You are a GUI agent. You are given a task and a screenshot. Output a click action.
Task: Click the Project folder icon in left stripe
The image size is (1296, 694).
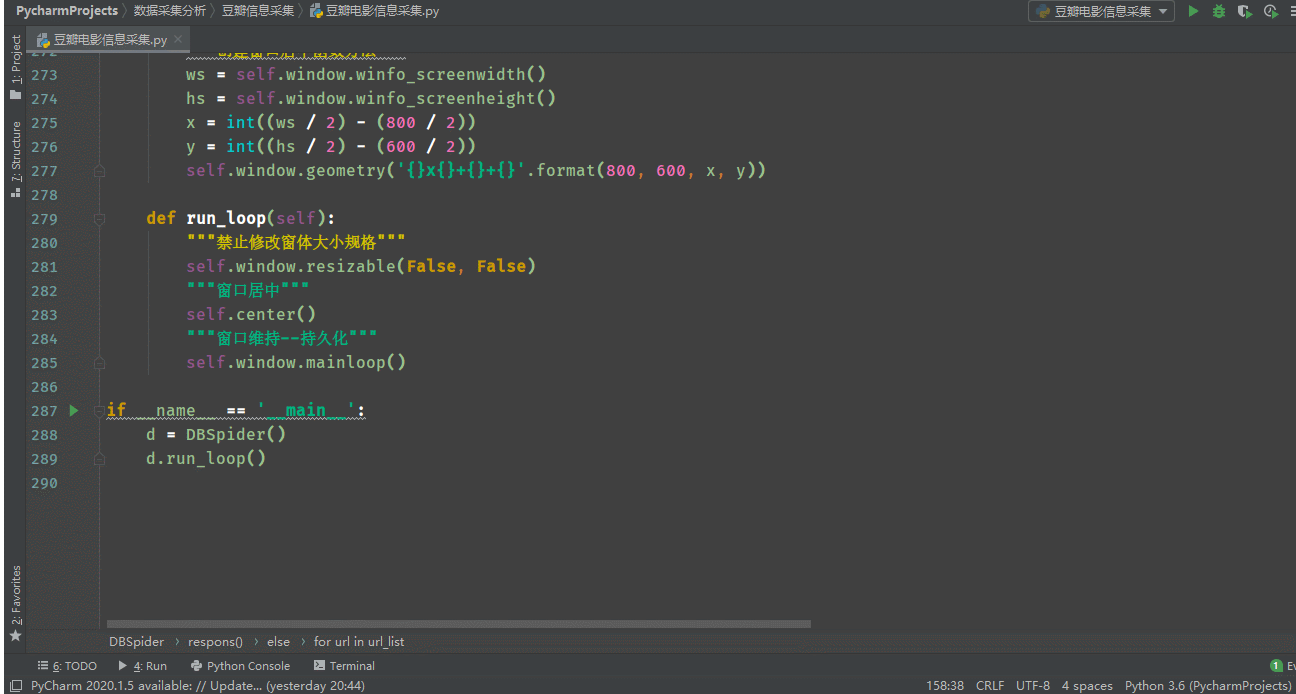pyautogui.click(x=16, y=94)
